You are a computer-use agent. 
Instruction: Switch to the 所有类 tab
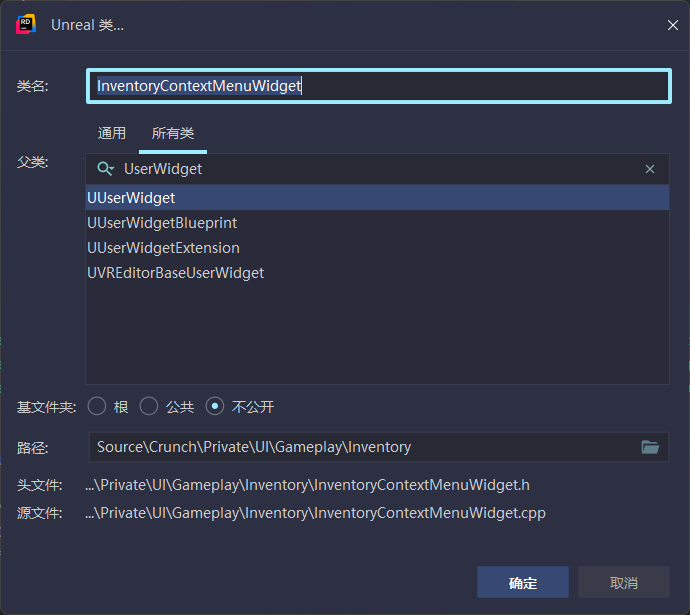[173, 133]
